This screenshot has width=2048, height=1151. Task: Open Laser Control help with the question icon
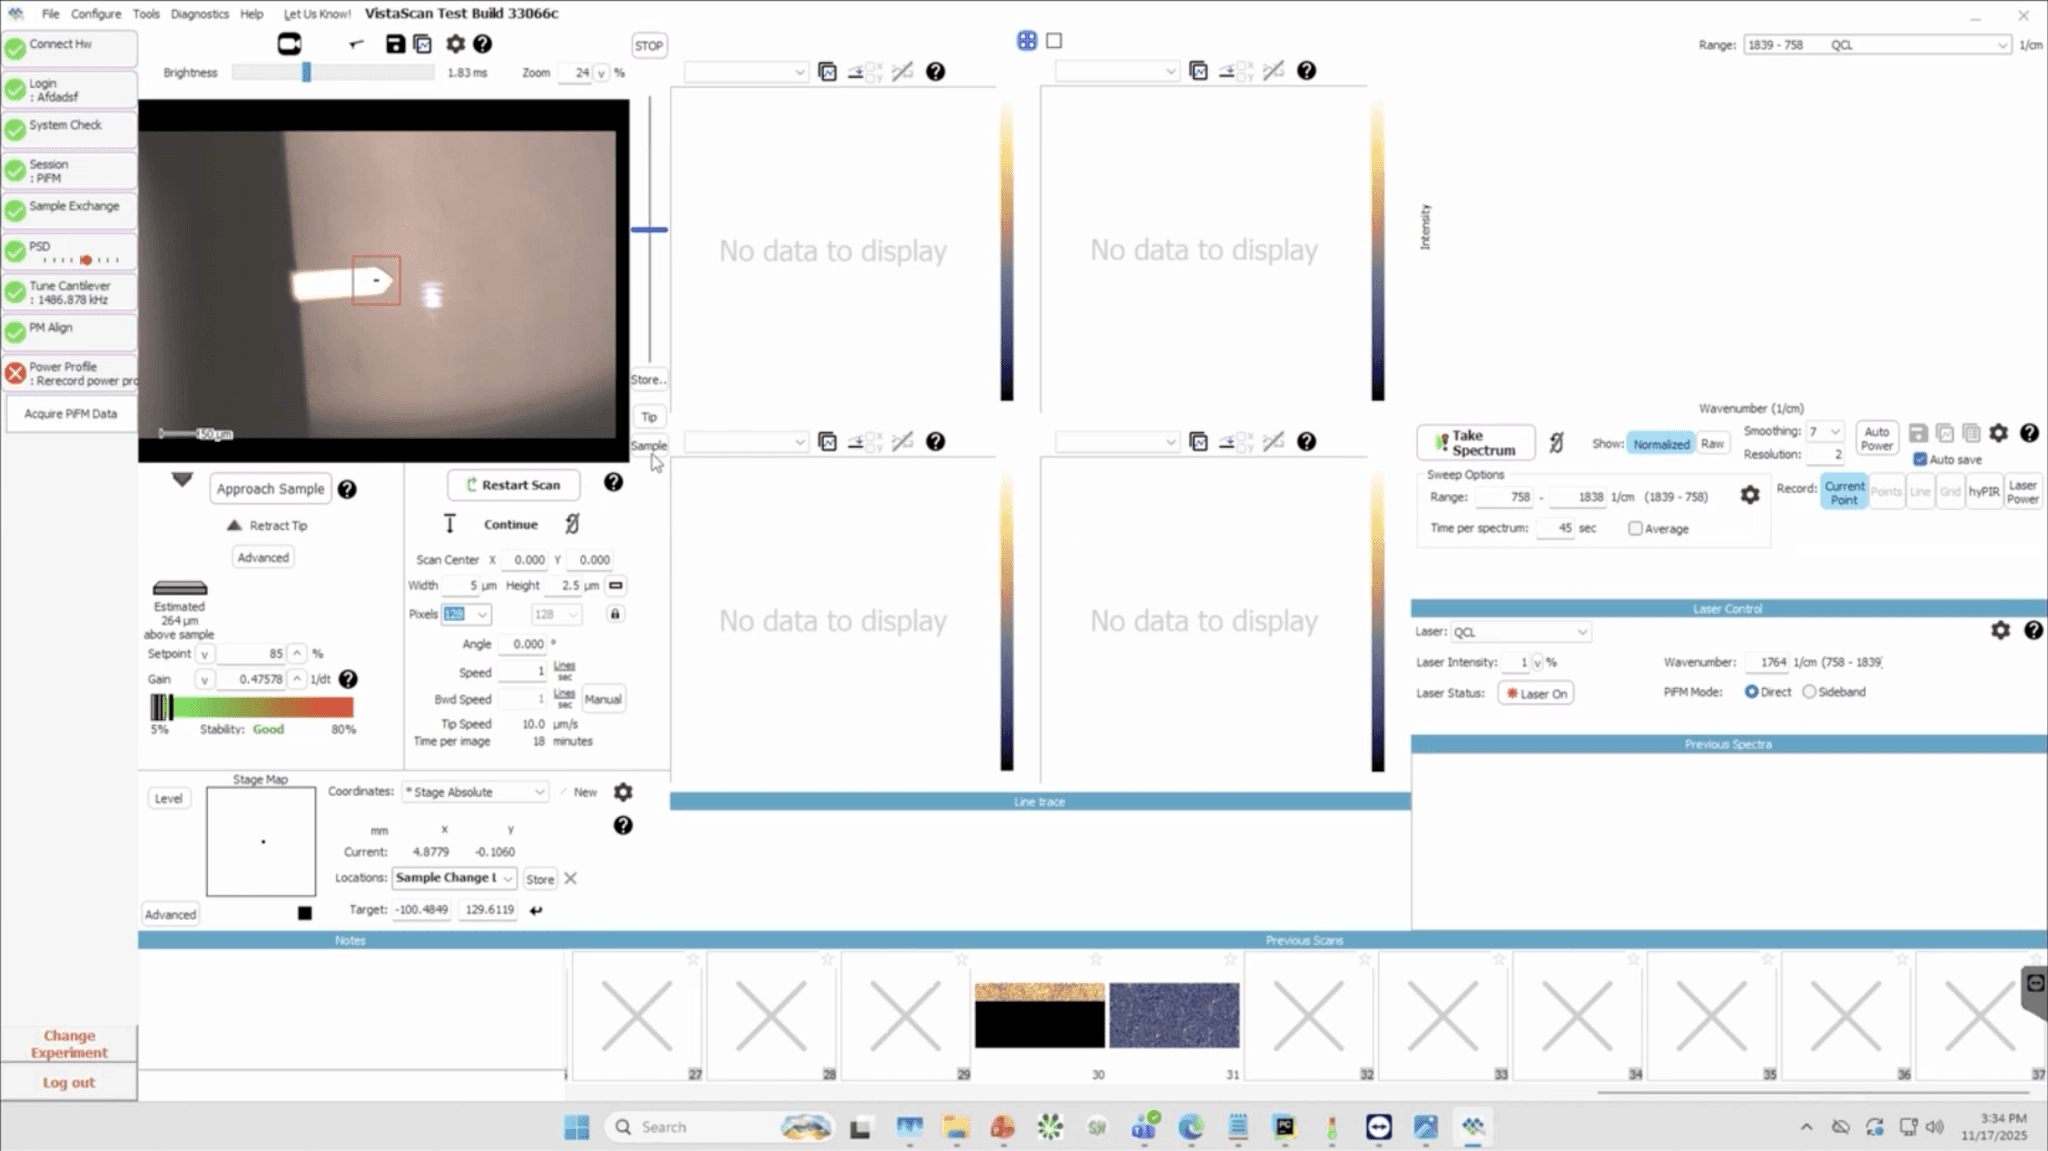click(2032, 630)
